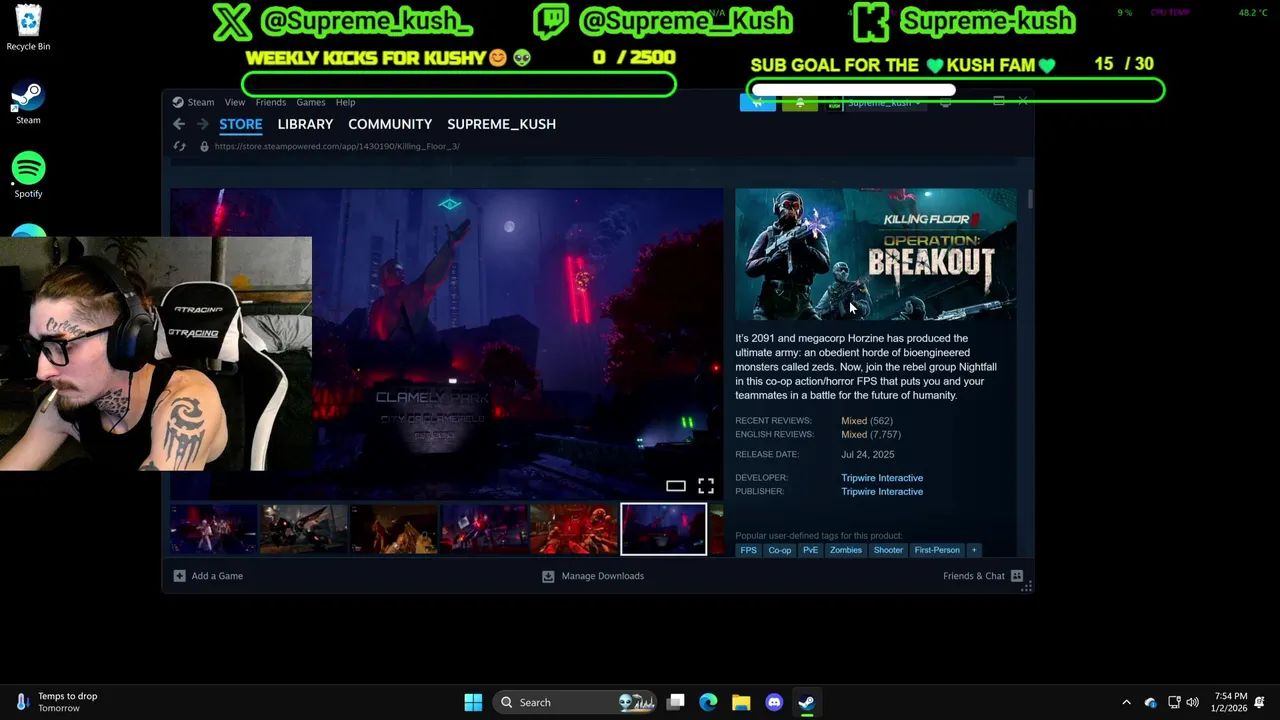Open the Recycle Bin desktop icon
This screenshot has height=720, width=1280.
(x=28, y=27)
